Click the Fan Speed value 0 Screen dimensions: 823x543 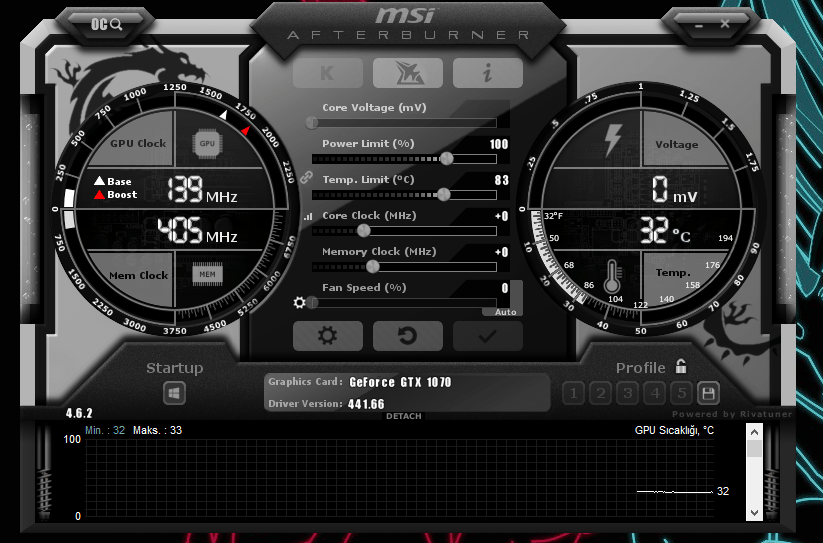coord(504,288)
